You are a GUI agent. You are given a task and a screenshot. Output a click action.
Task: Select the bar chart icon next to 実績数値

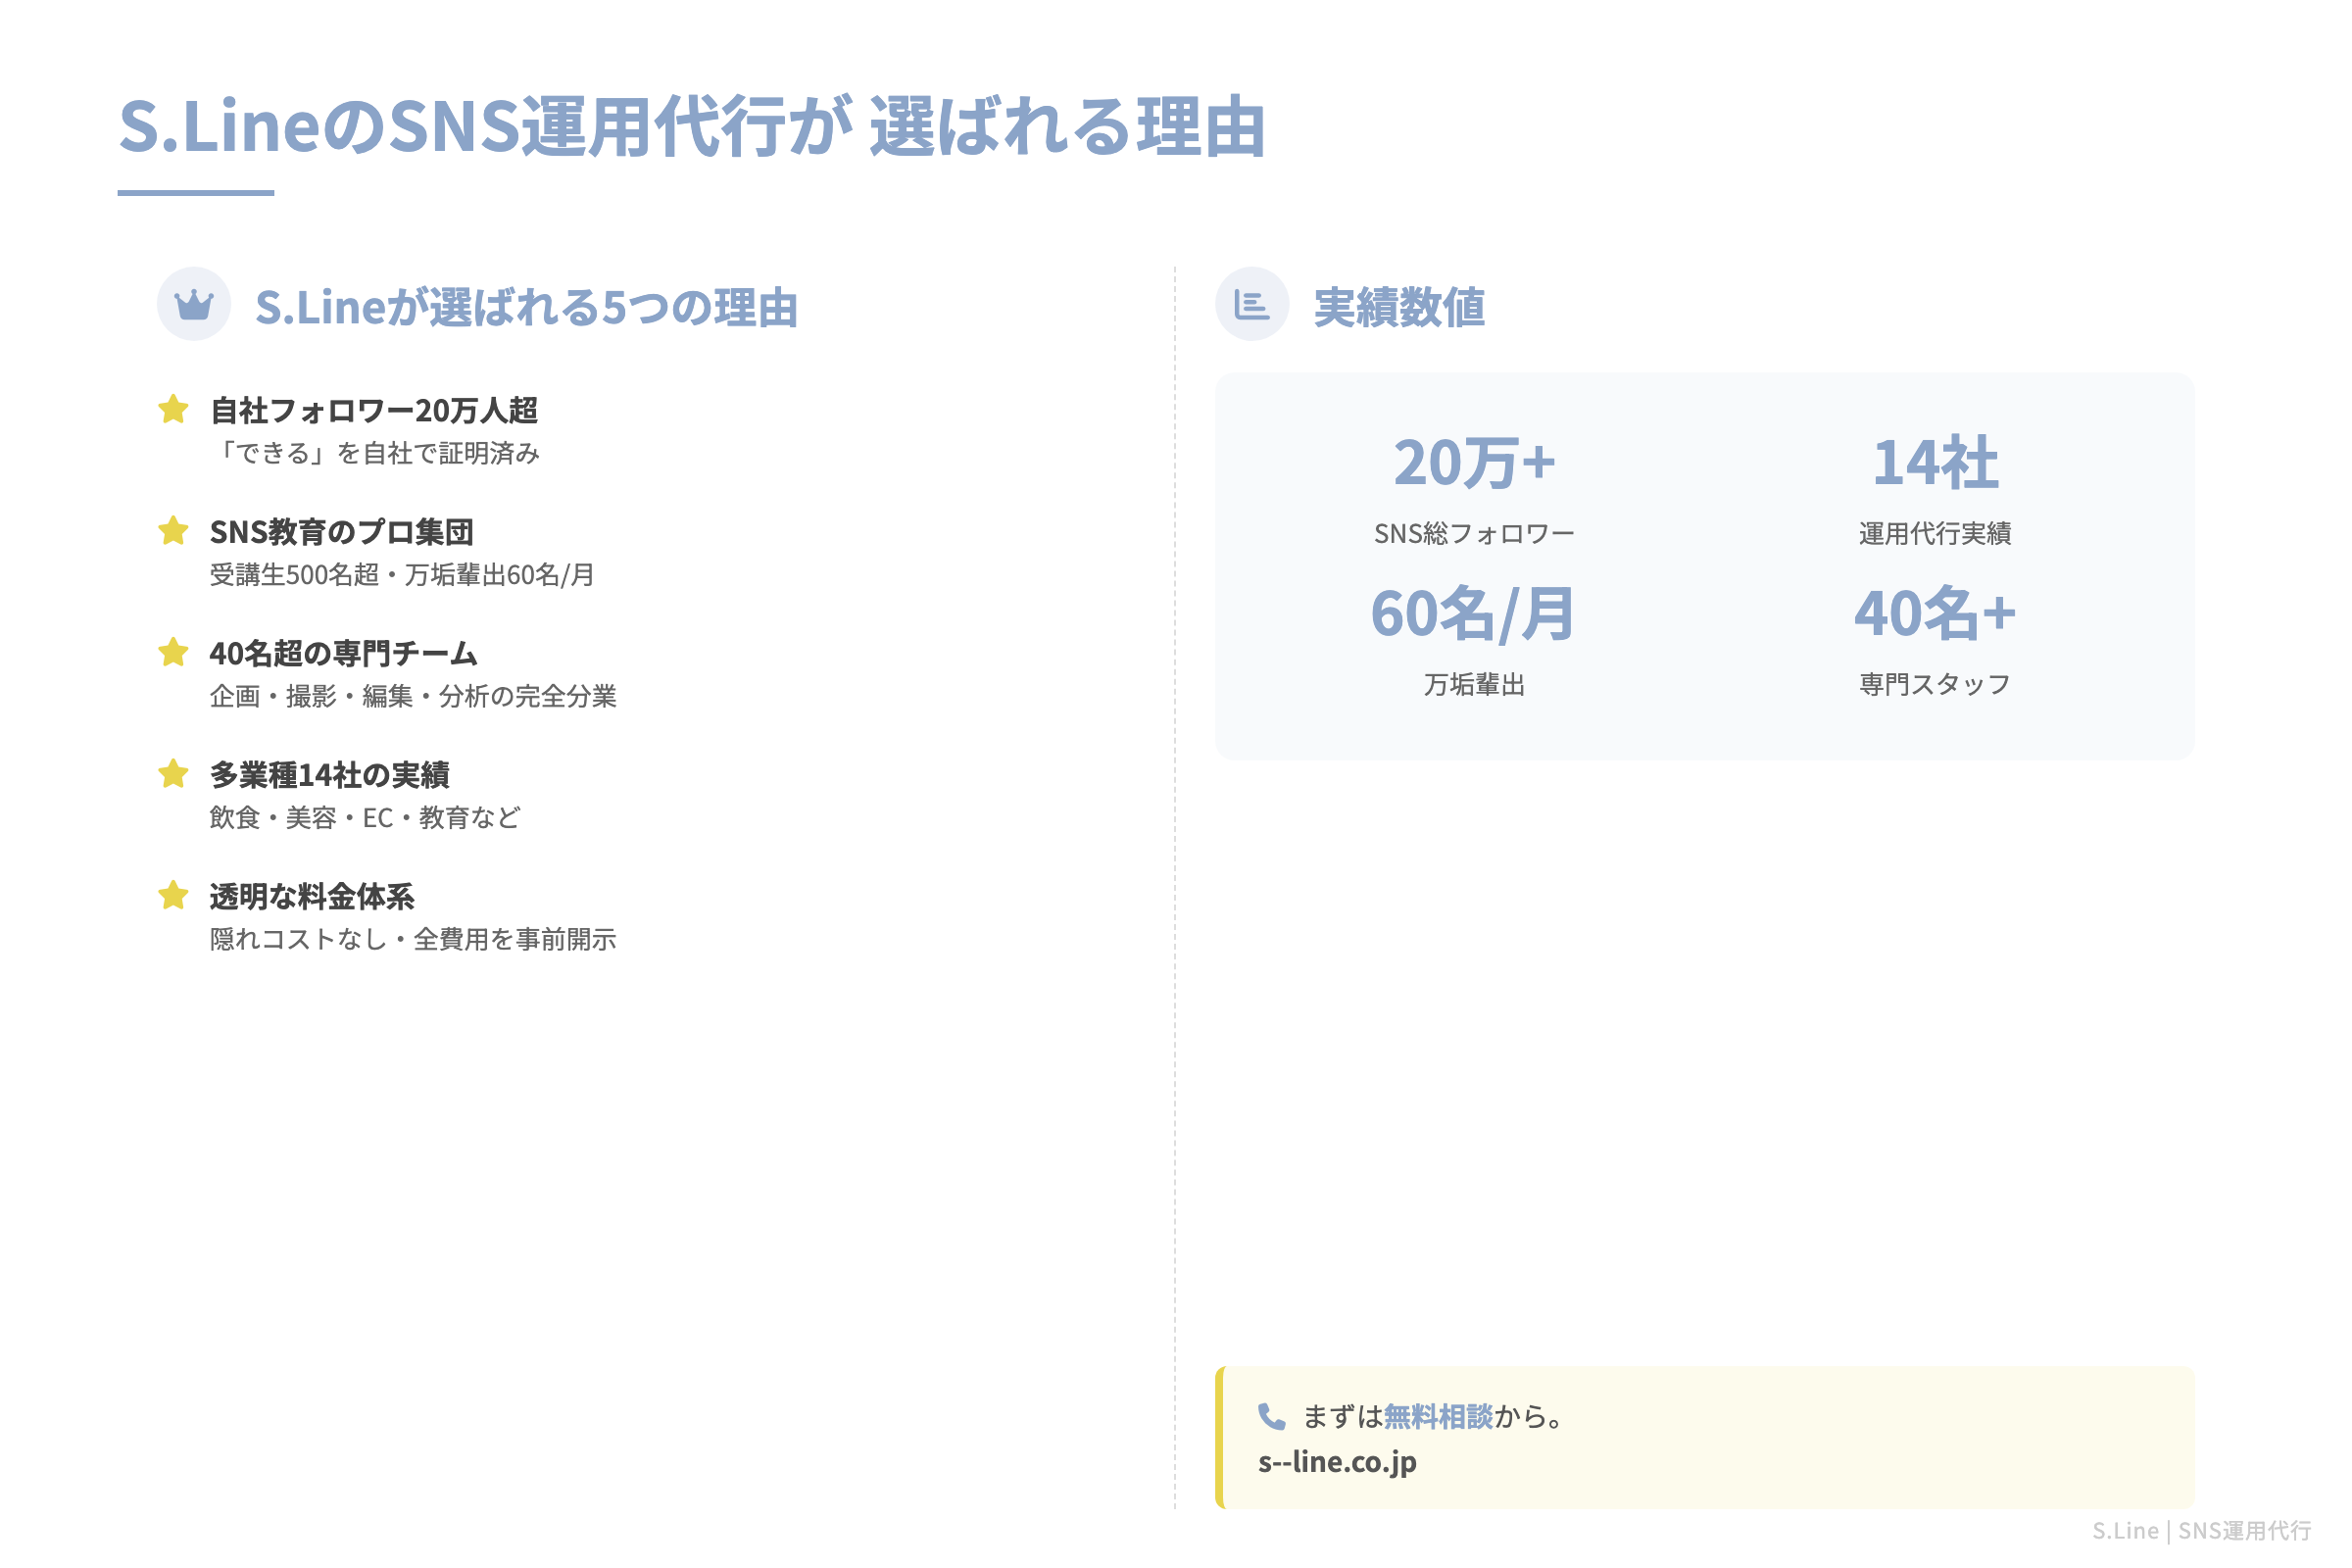point(1254,305)
